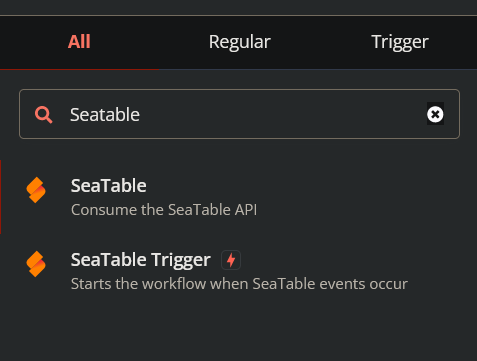Click Starts the workflow when SeaTable events occur
Screen dimensions: 477x361
point(239,284)
